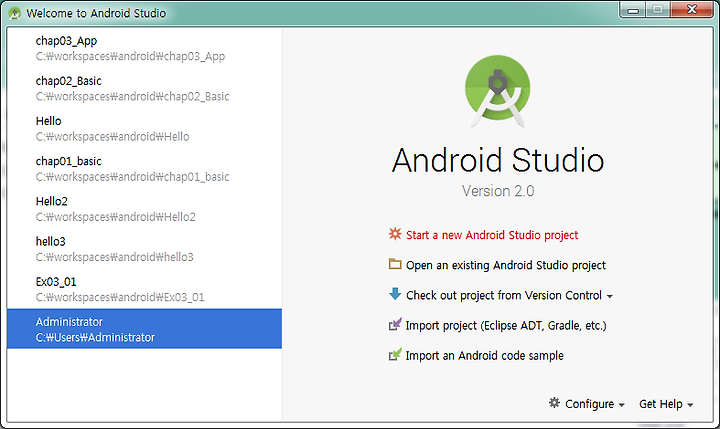Open recent project chap01_basic

point(144,169)
